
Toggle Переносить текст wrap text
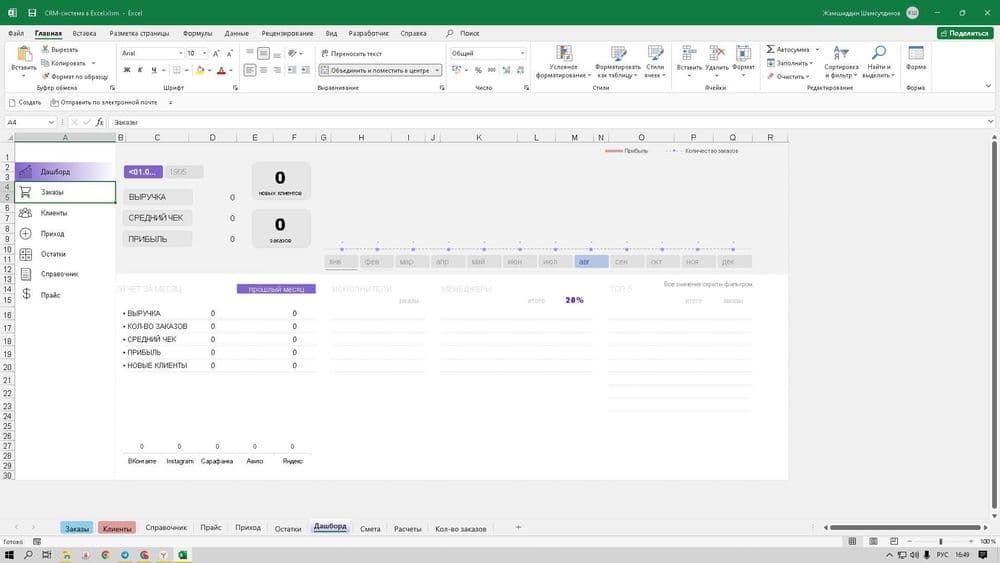coord(351,54)
